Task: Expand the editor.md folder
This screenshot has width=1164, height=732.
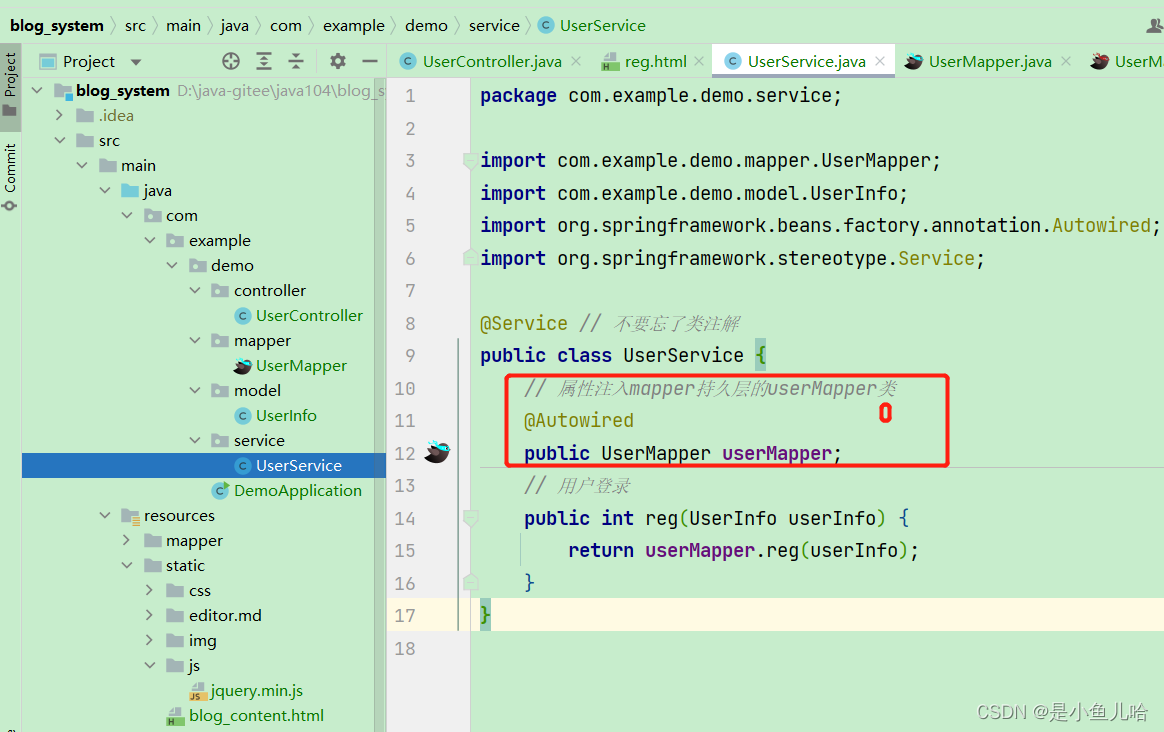Action: pos(149,615)
